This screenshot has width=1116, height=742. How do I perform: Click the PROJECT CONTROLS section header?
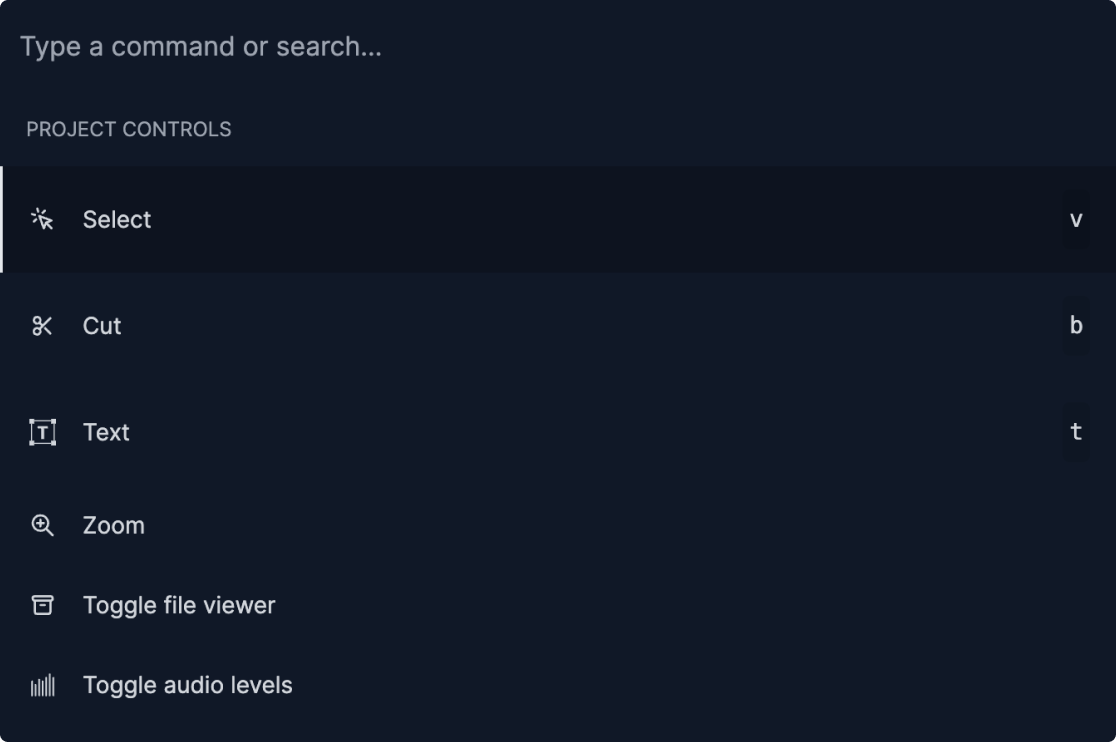tap(129, 129)
